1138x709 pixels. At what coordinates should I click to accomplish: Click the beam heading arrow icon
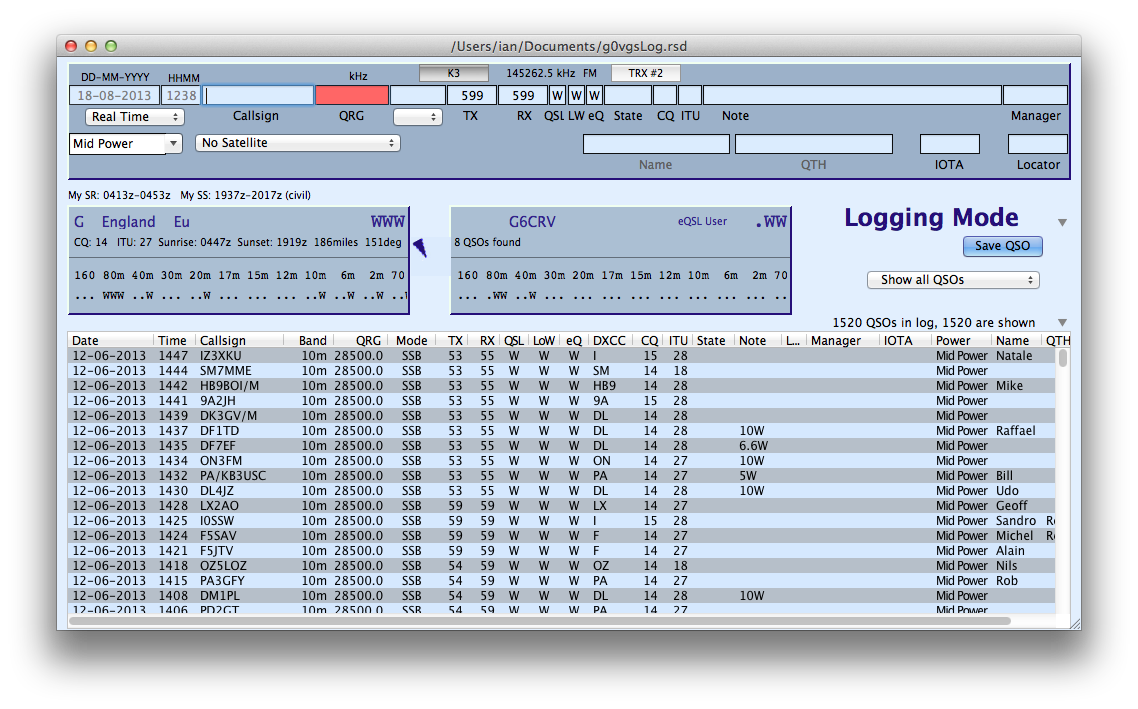tap(419, 248)
